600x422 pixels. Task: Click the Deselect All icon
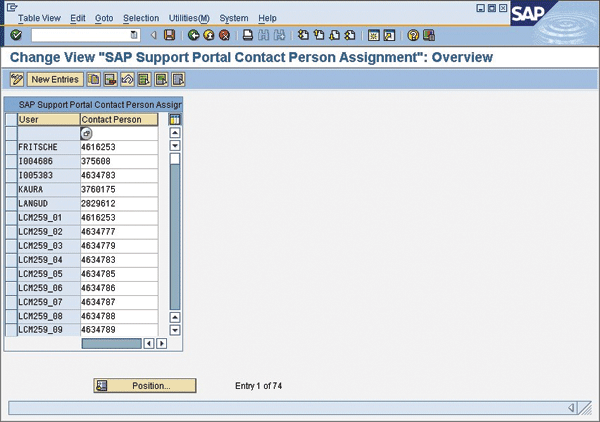(178, 80)
